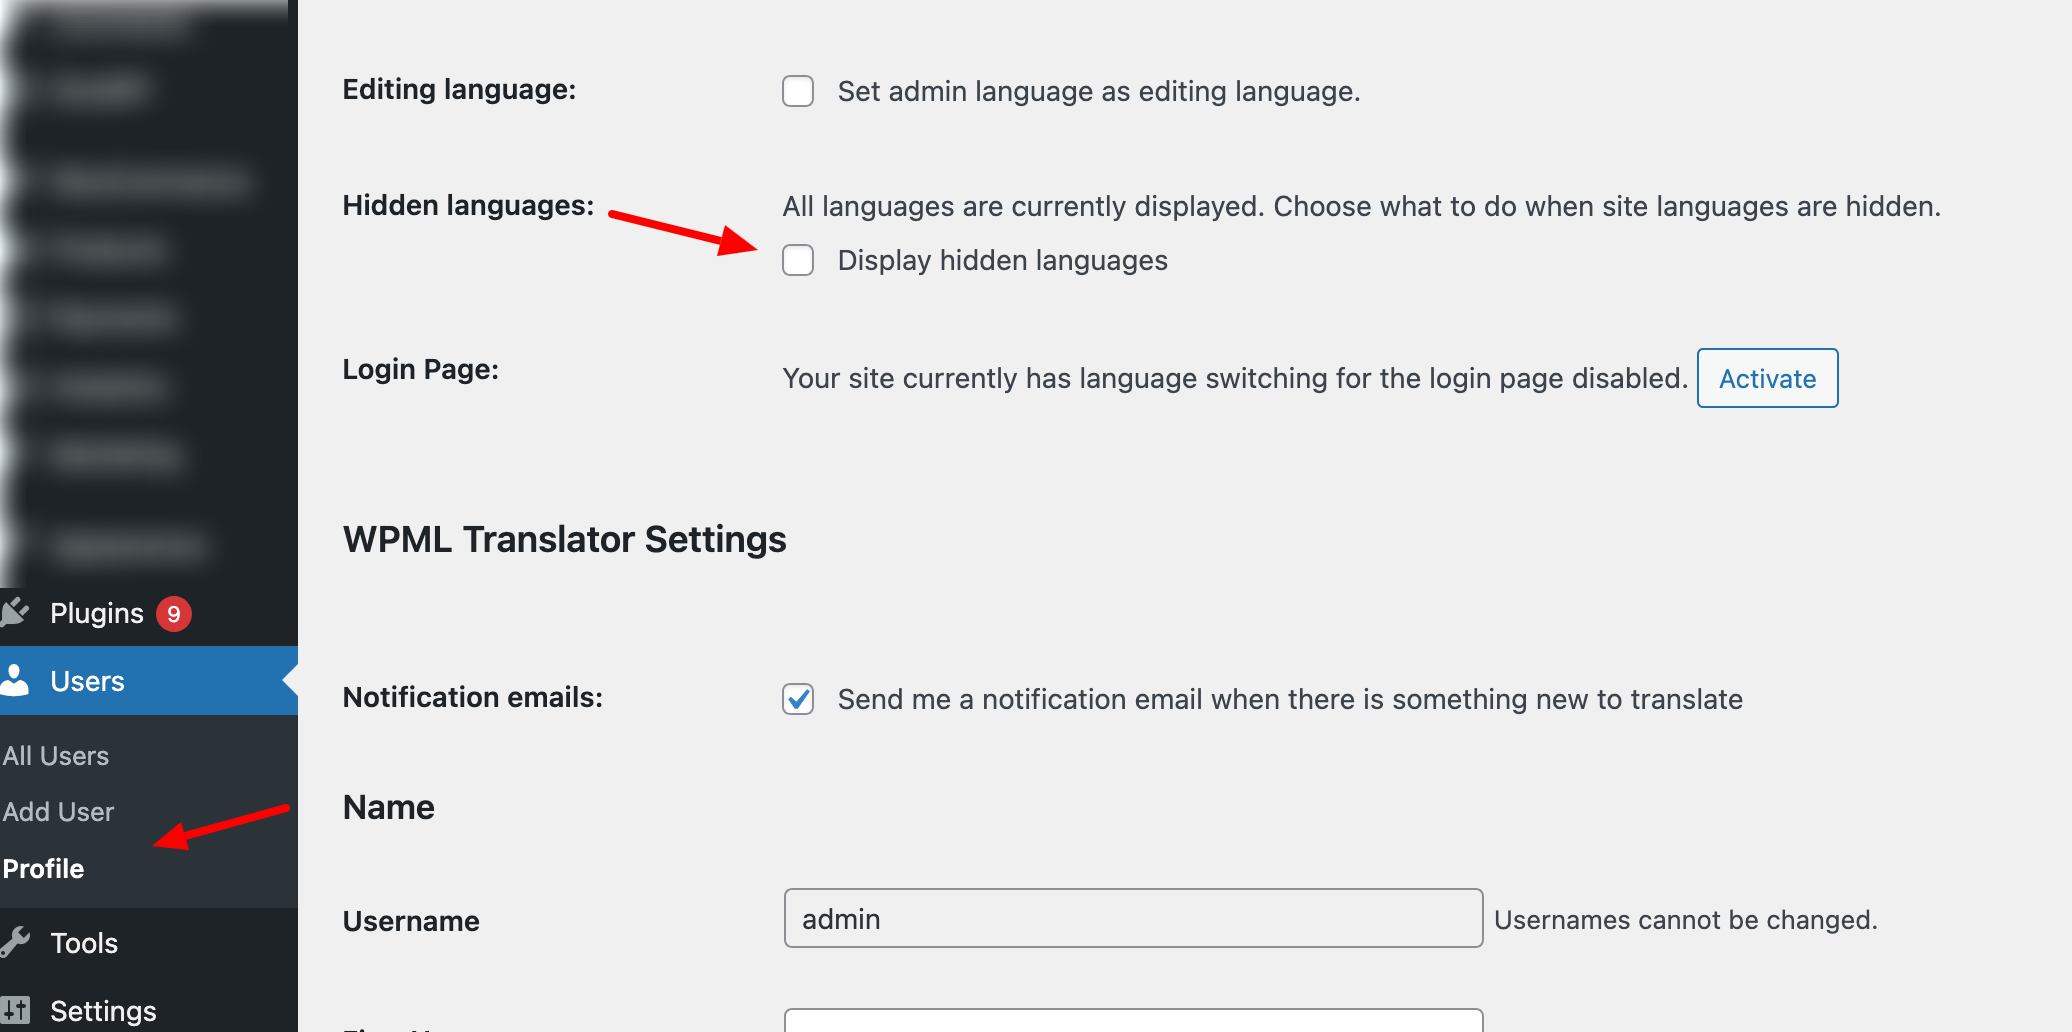Viewport: 2072px width, 1032px height.
Task: Open the Tools menu label
Action: (84, 943)
